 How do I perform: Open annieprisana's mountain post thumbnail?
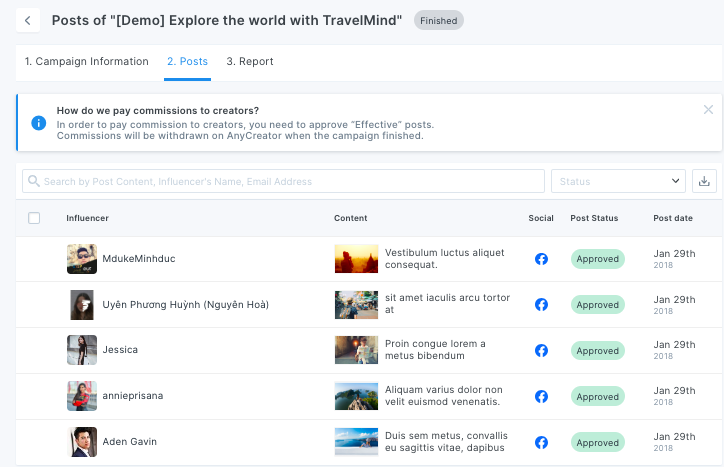click(356, 396)
